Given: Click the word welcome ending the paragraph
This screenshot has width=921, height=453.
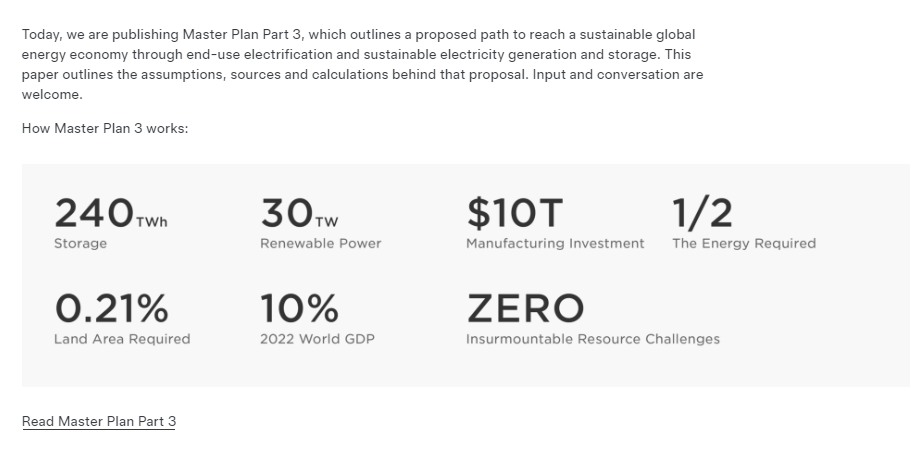Looking at the screenshot, I should pos(52,94).
